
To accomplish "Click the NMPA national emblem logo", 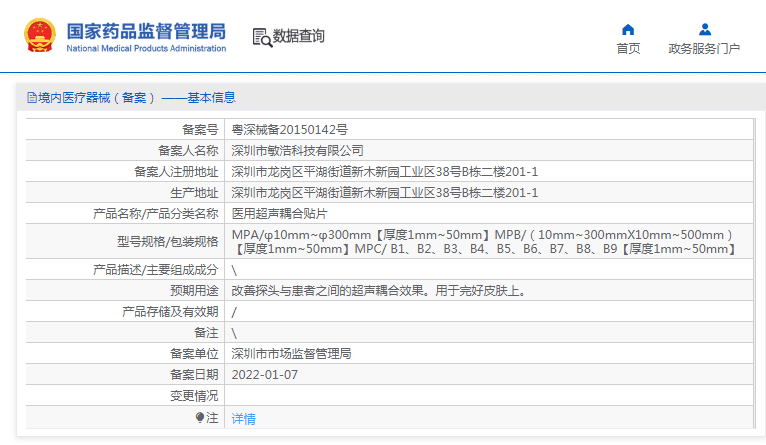I will point(40,36).
